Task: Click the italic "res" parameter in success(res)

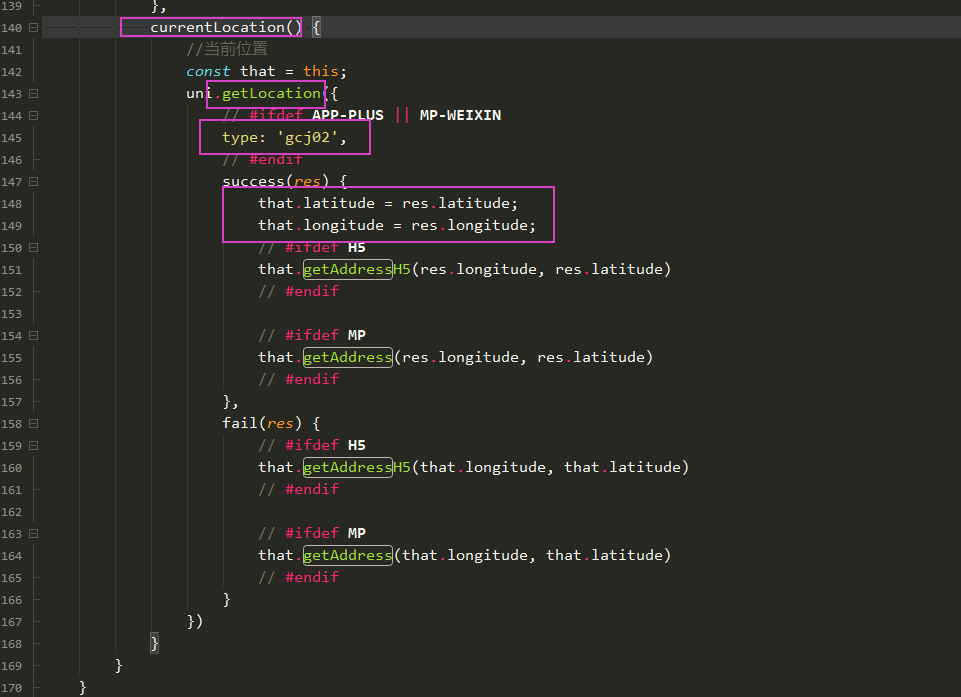Action: [x=307, y=181]
